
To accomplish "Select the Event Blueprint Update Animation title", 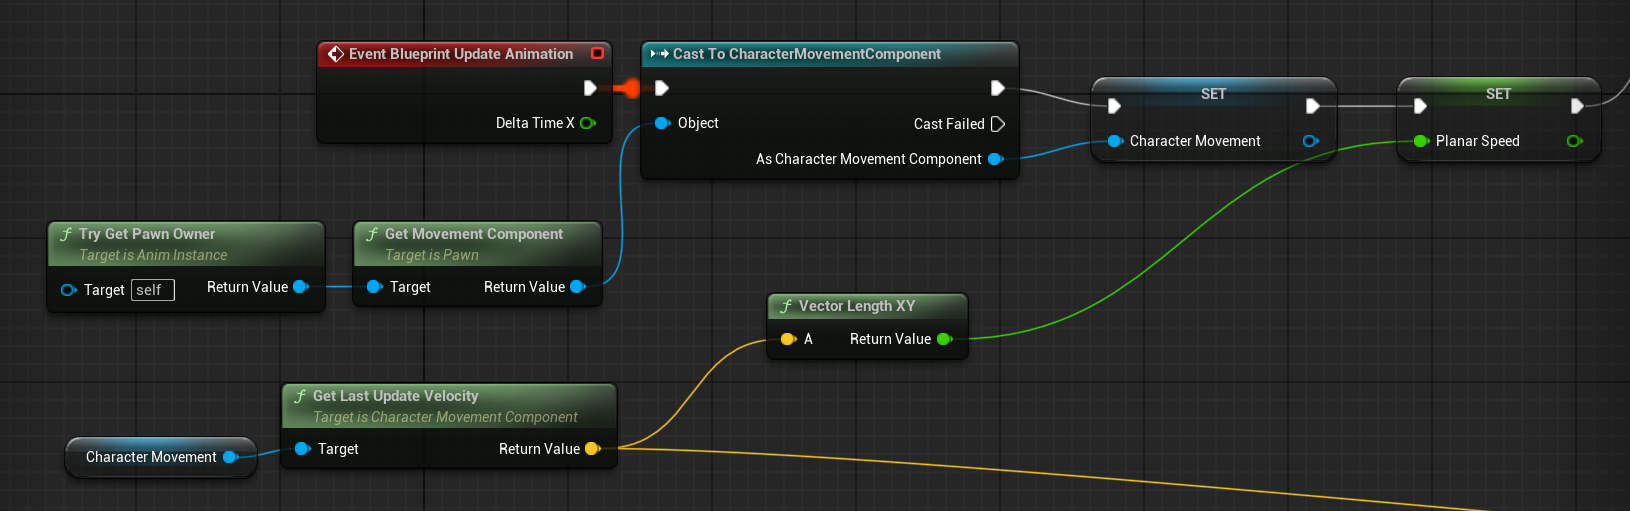I will [x=461, y=54].
